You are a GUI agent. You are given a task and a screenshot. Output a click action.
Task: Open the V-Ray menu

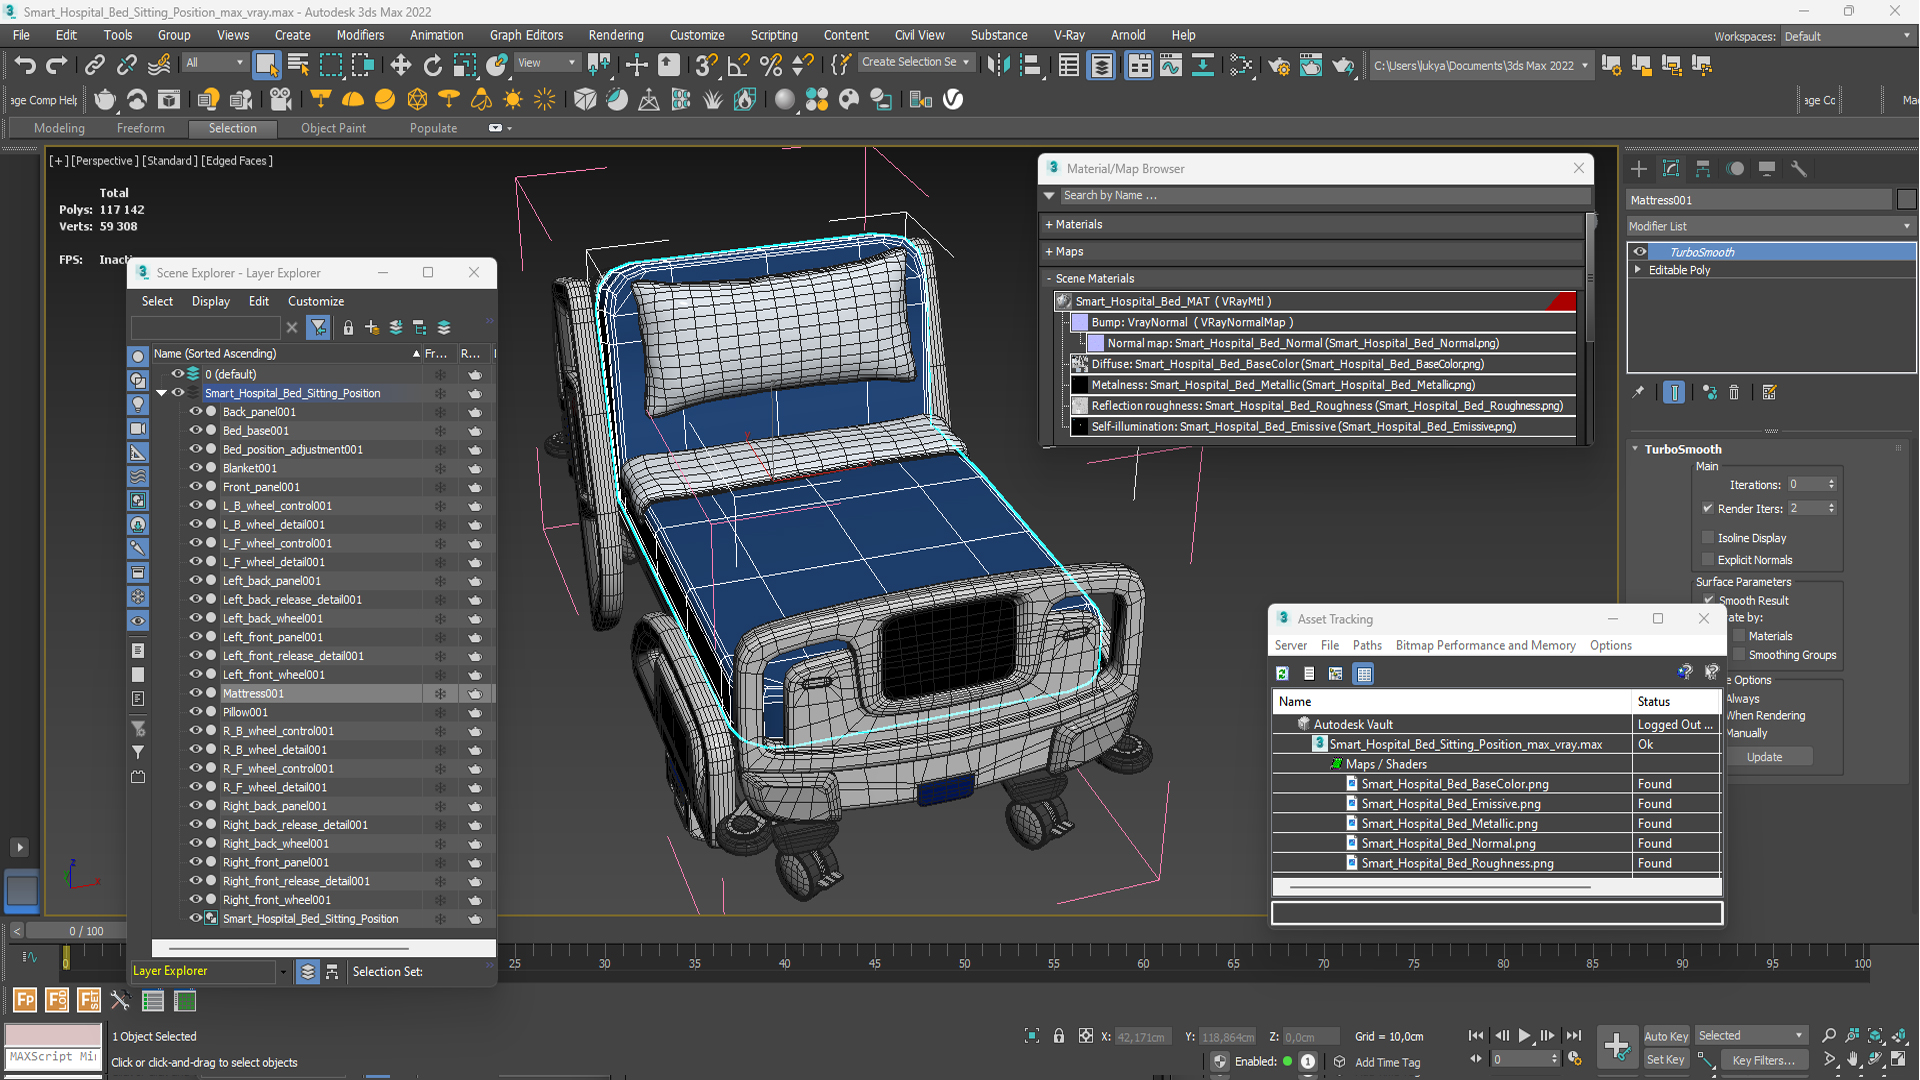click(1069, 35)
